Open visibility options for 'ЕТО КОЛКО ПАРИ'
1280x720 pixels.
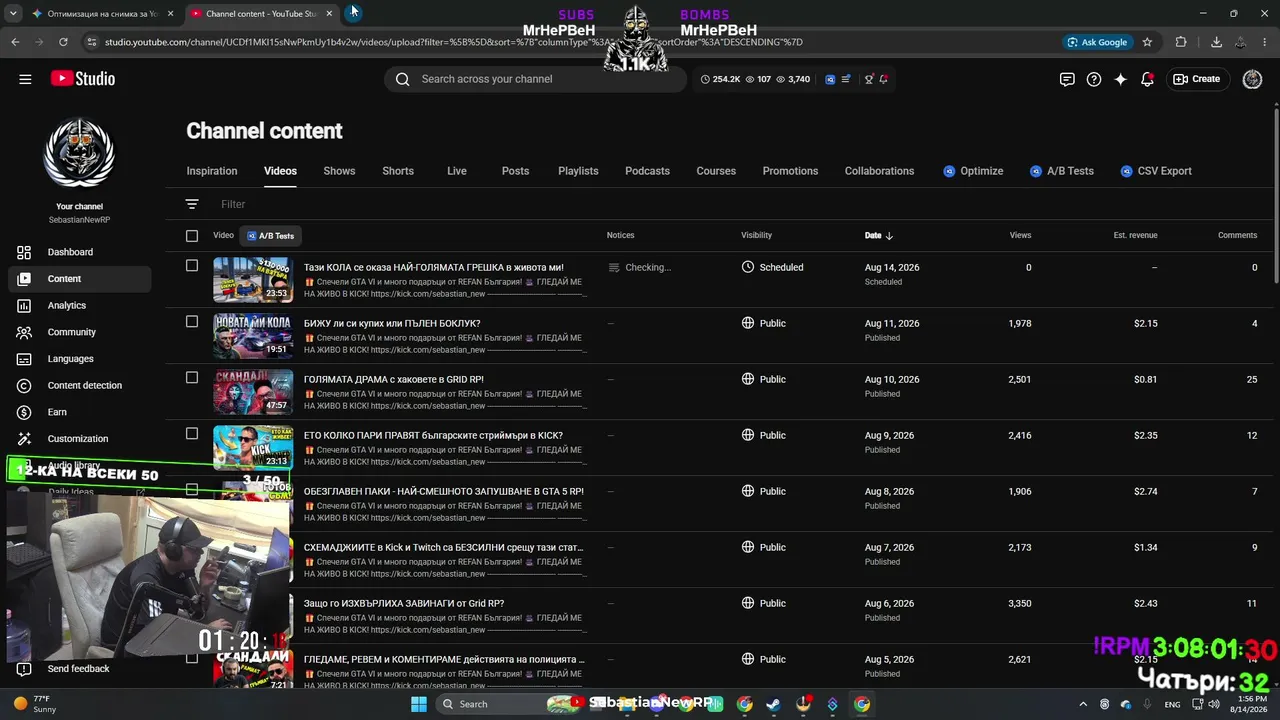[763, 436]
